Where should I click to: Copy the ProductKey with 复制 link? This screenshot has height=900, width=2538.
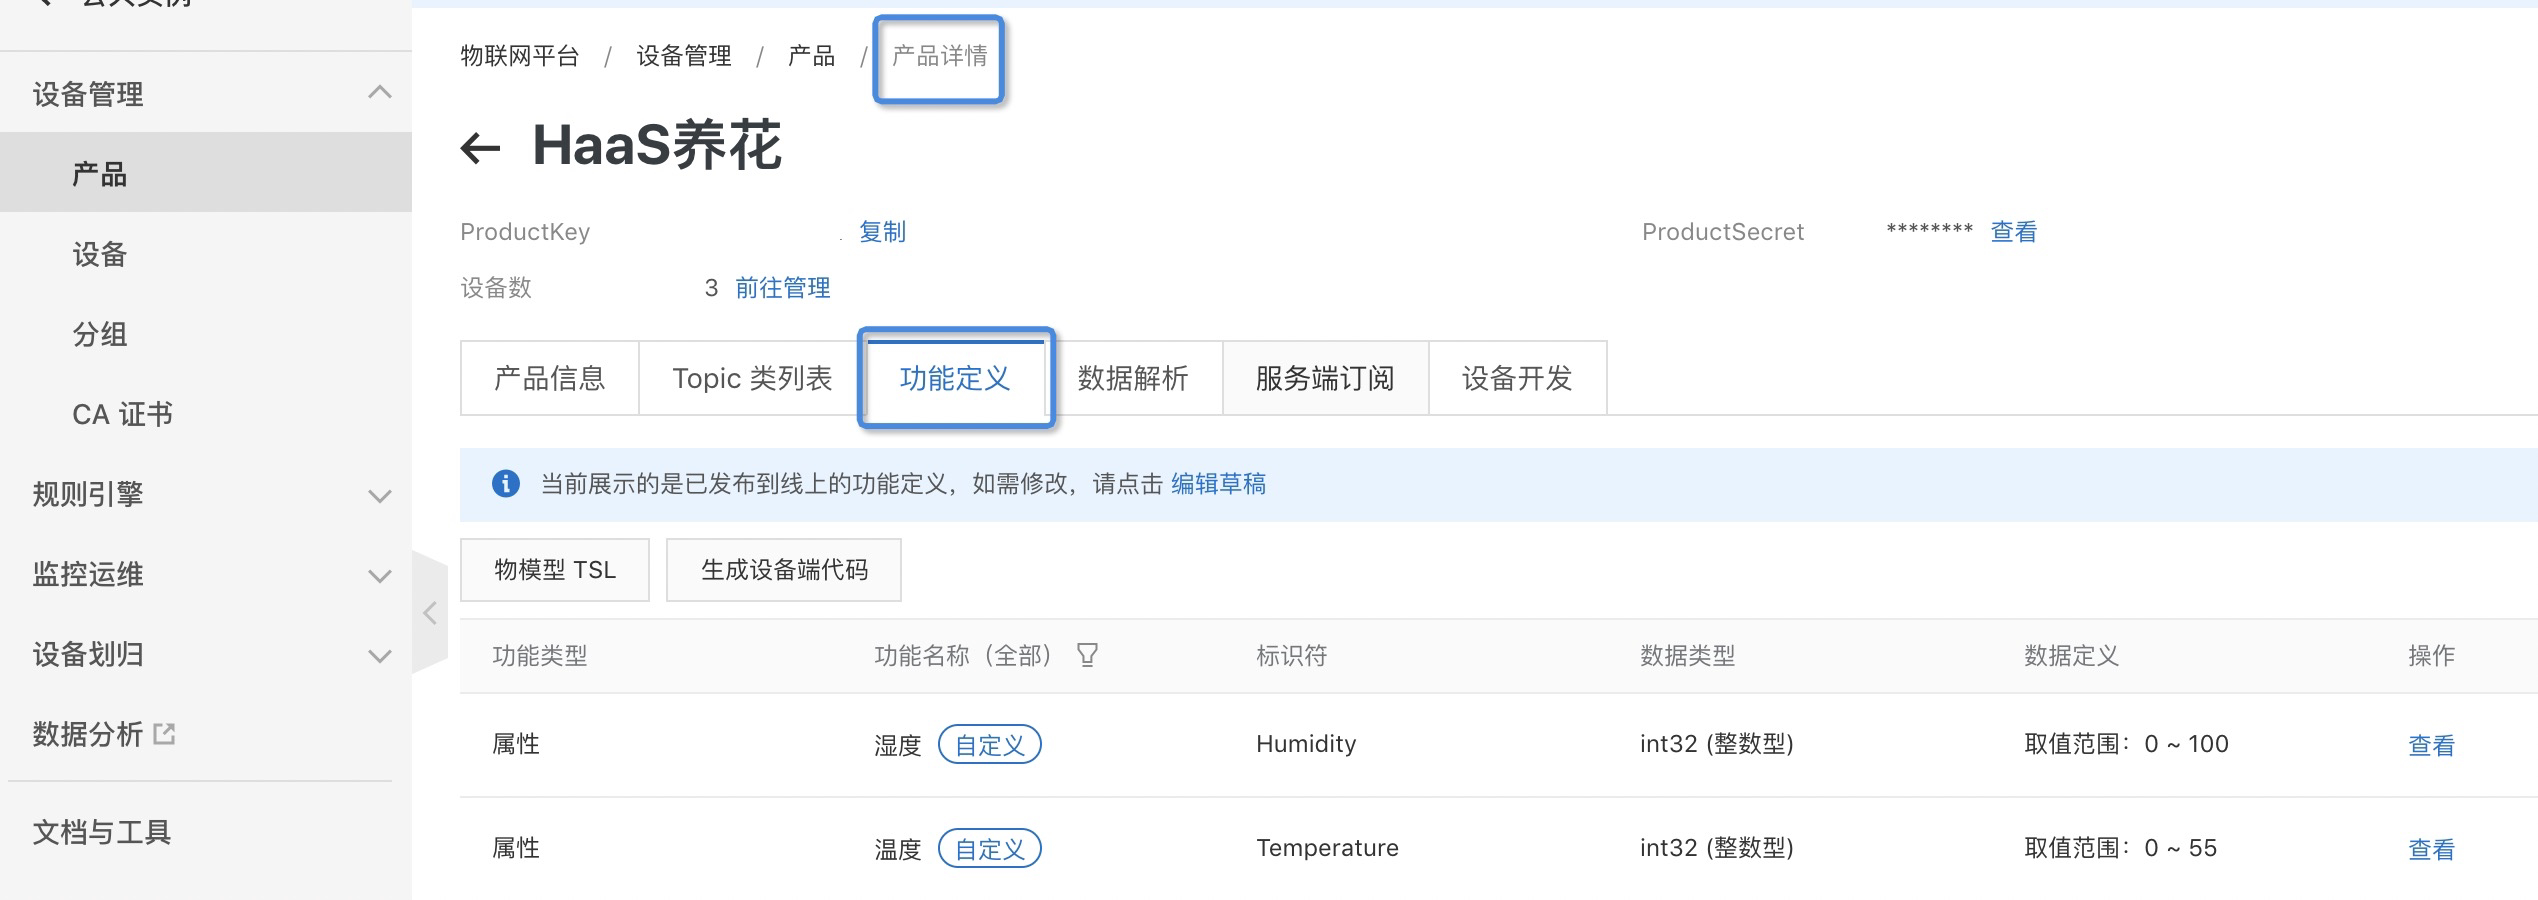click(882, 232)
